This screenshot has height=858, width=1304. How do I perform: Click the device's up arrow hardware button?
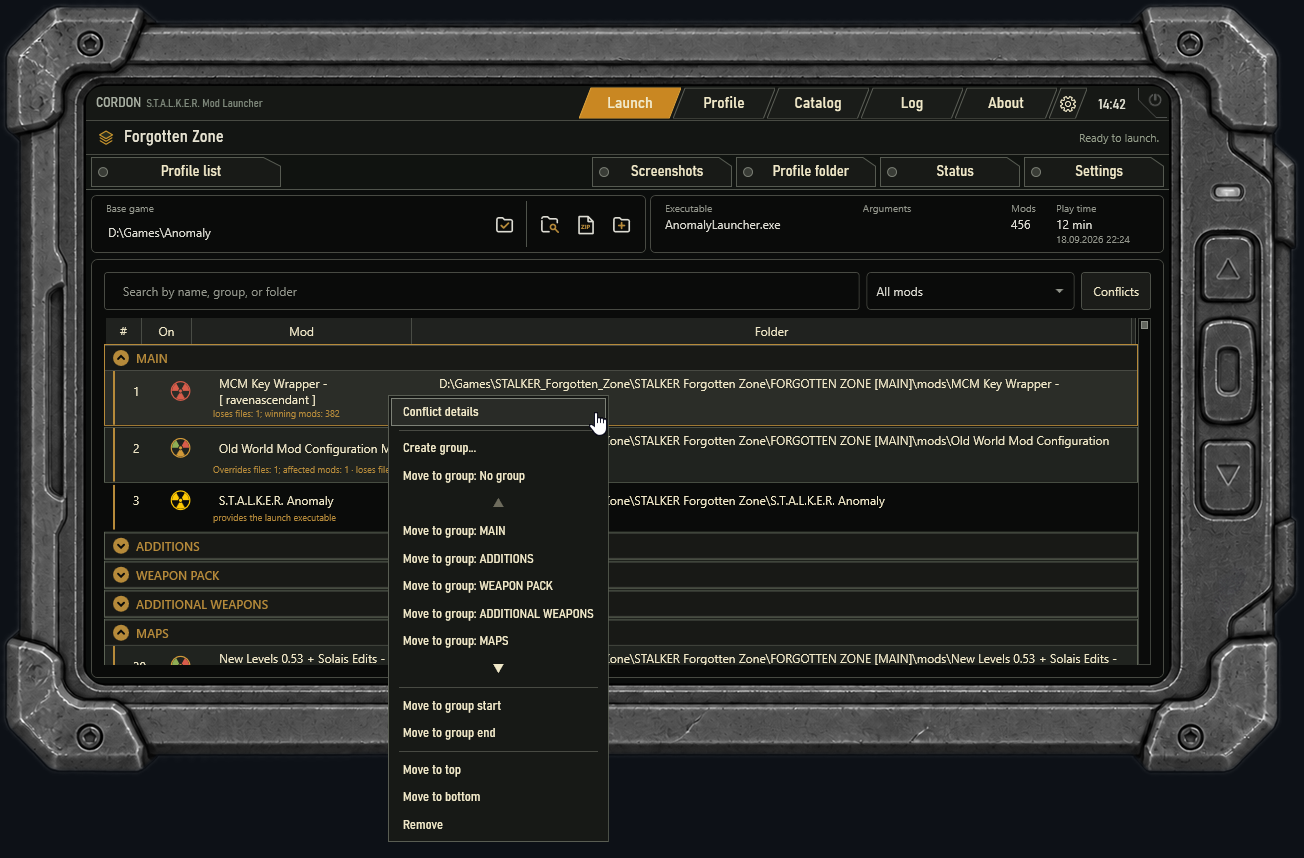(x=1228, y=270)
